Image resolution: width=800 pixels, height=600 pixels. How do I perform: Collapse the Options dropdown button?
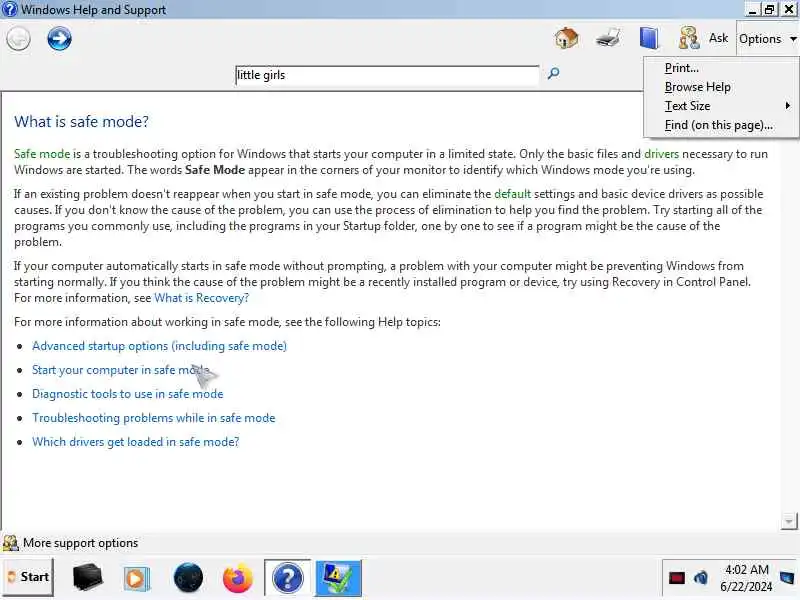pyautogui.click(x=767, y=39)
